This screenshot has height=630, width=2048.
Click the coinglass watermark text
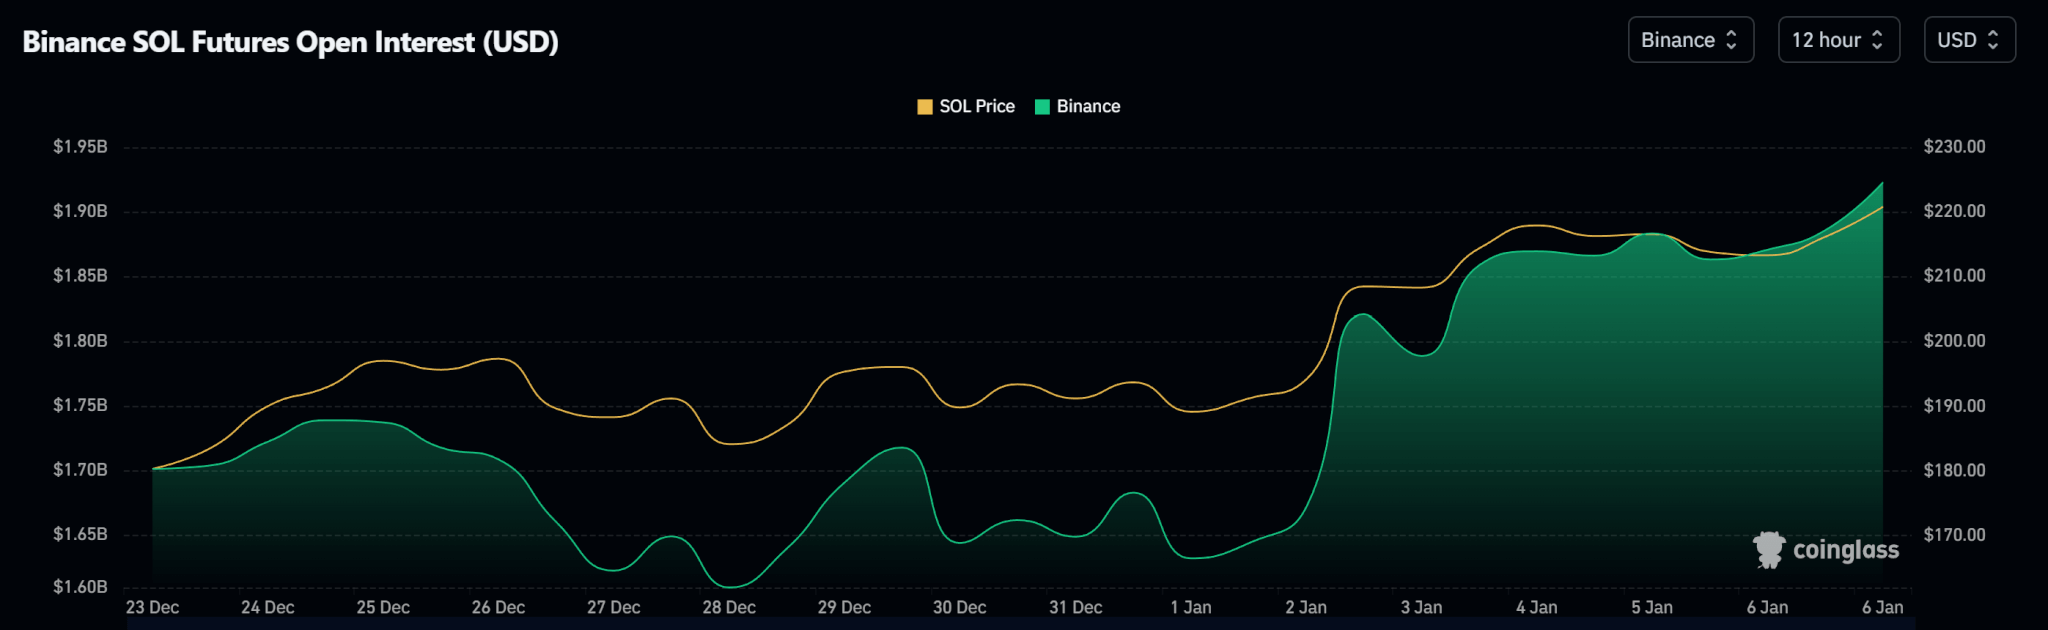tap(1845, 550)
